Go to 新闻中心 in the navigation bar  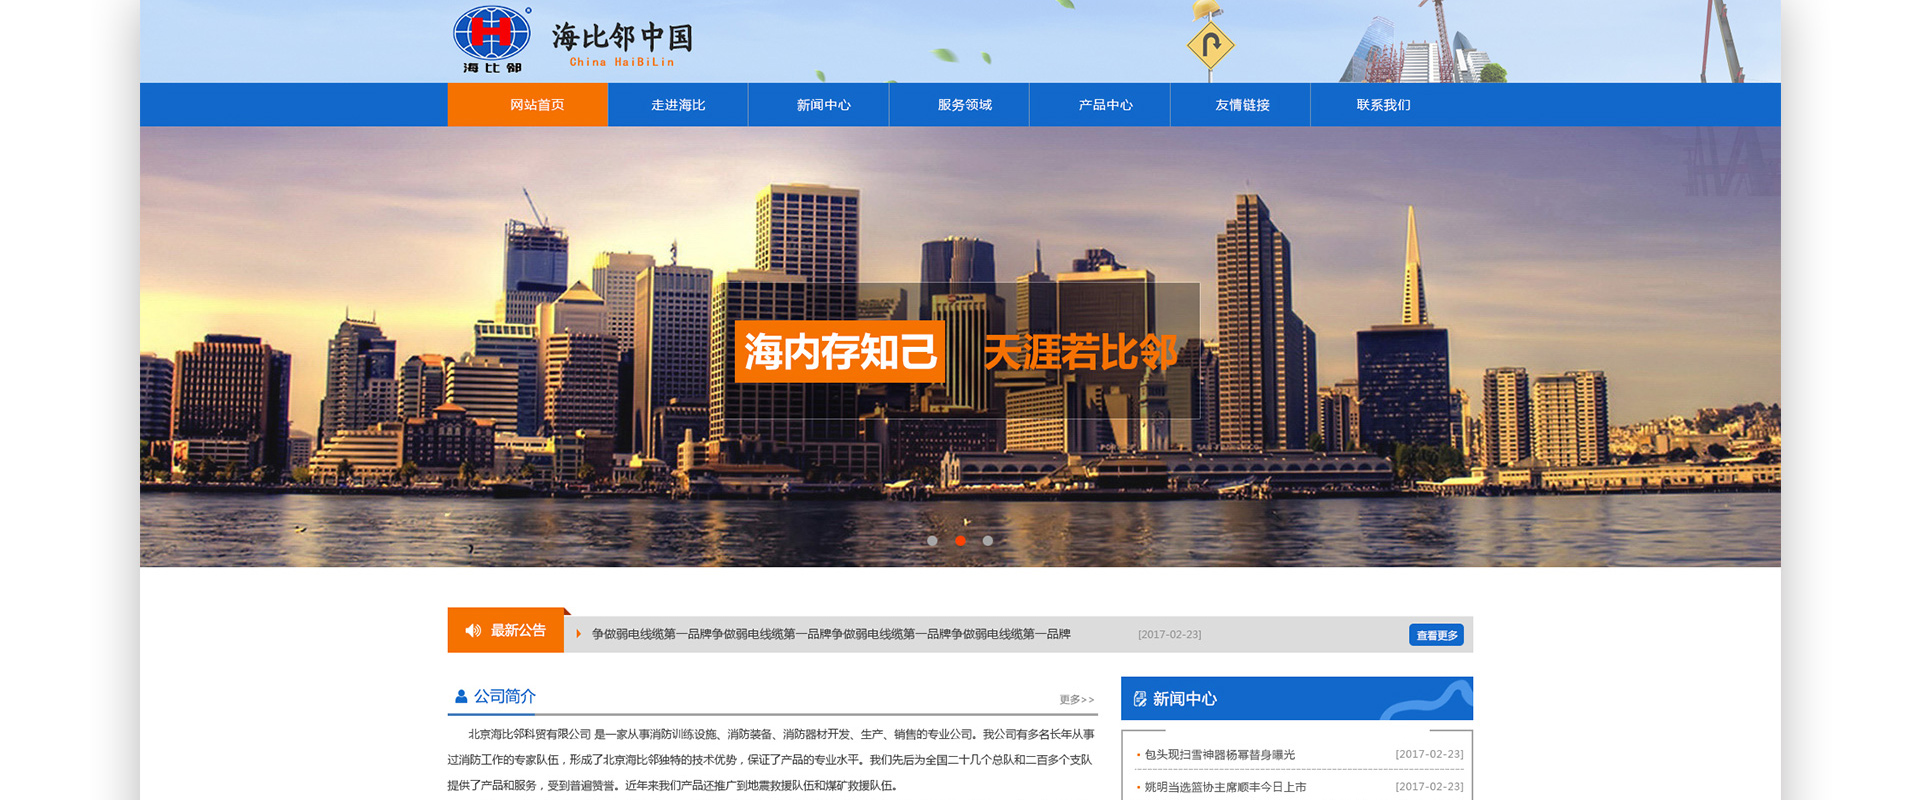[x=823, y=105]
